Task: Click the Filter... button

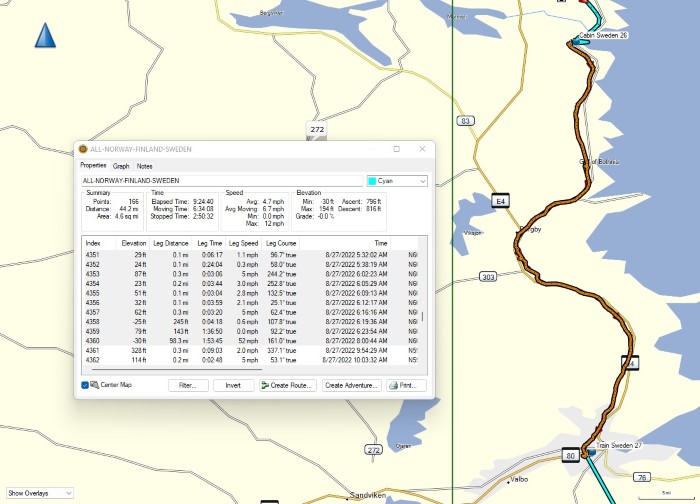Action: pyautogui.click(x=188, y=385)
